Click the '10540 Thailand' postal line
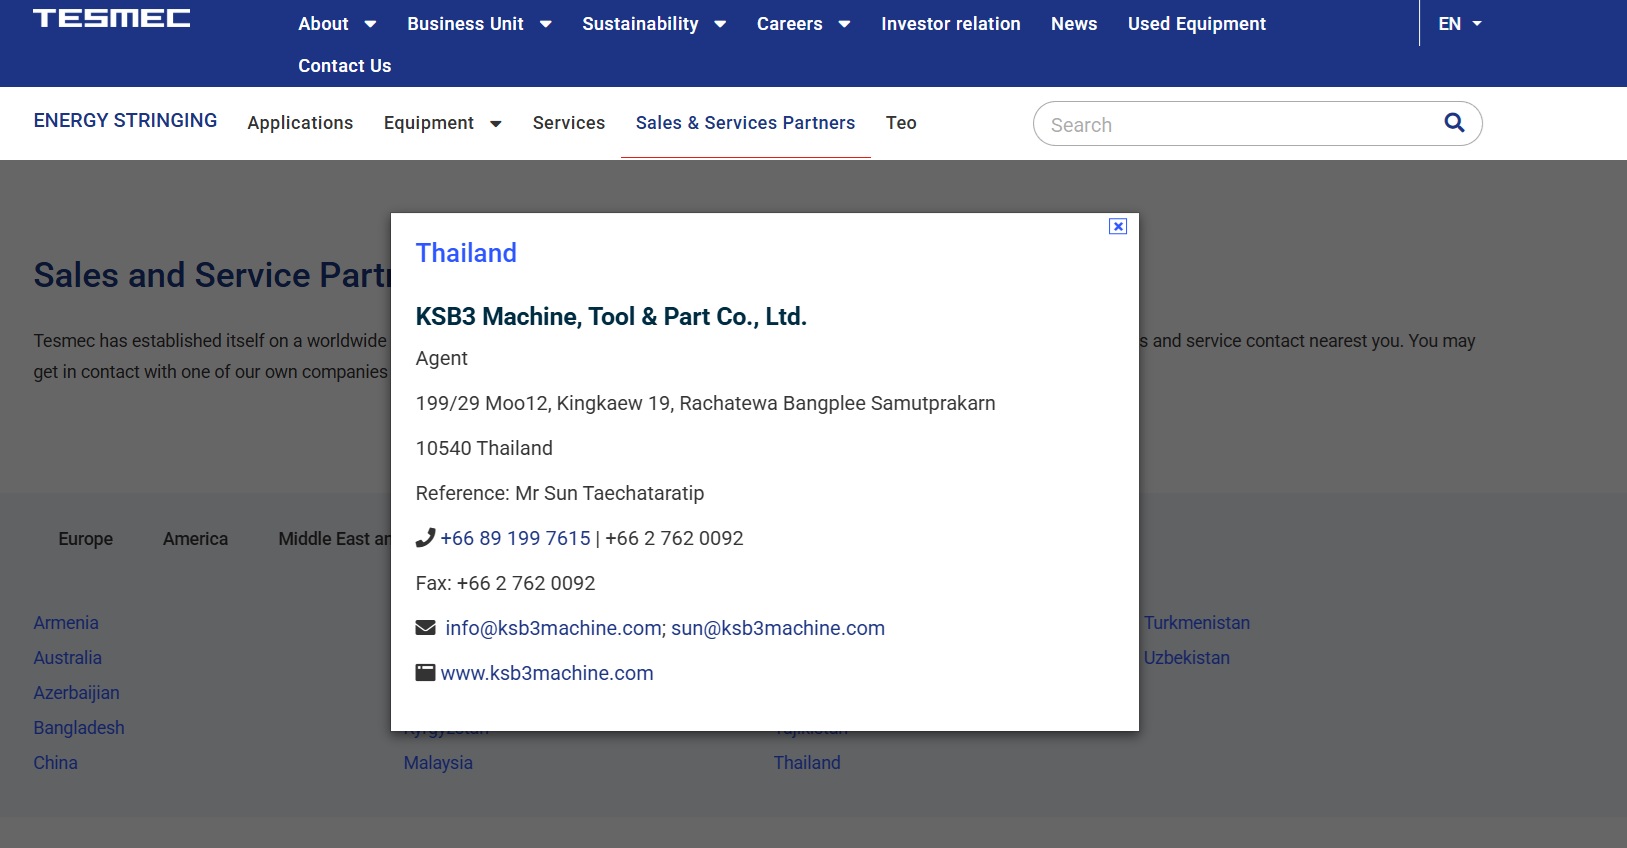The width and height of the screenshot is (1627, 848). tap(484, 448)
